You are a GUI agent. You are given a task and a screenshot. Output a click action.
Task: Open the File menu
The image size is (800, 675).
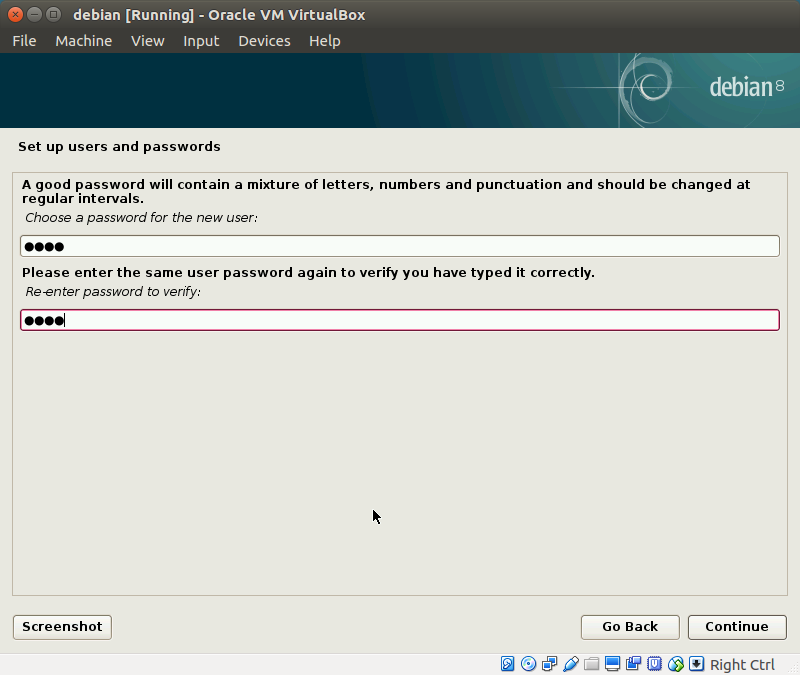click(24, 41)
